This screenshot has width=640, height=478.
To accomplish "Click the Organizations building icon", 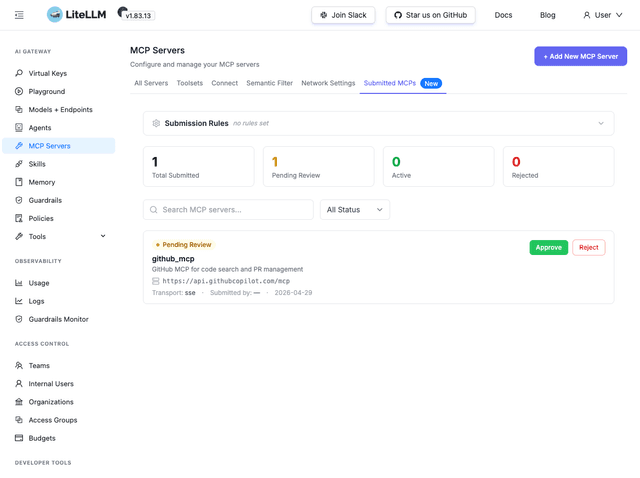I will [x=19, y=402].
